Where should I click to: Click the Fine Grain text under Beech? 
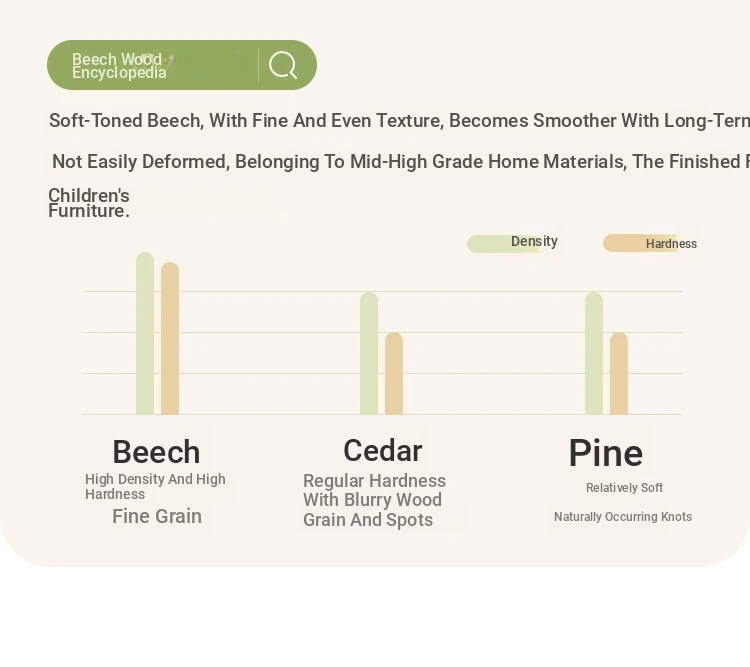pyautogui.click(x=157, y=516)
